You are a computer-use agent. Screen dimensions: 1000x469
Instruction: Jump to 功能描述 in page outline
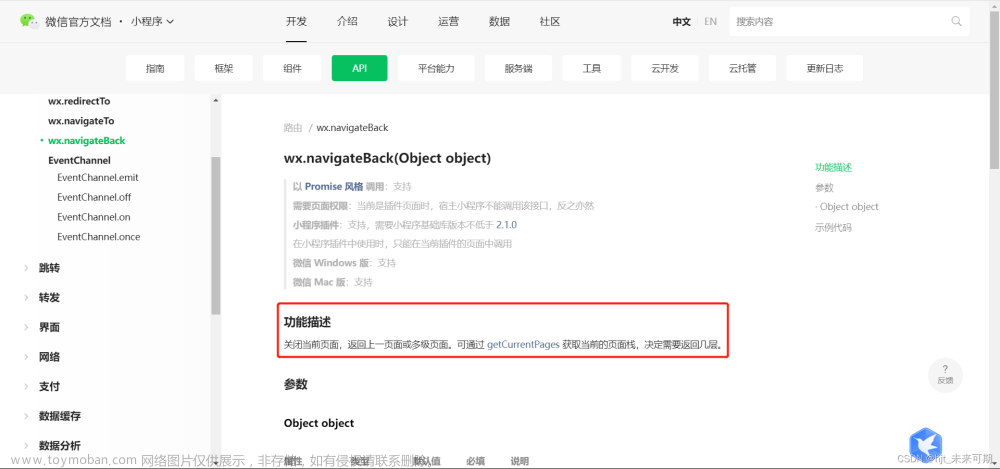[834, 167]
